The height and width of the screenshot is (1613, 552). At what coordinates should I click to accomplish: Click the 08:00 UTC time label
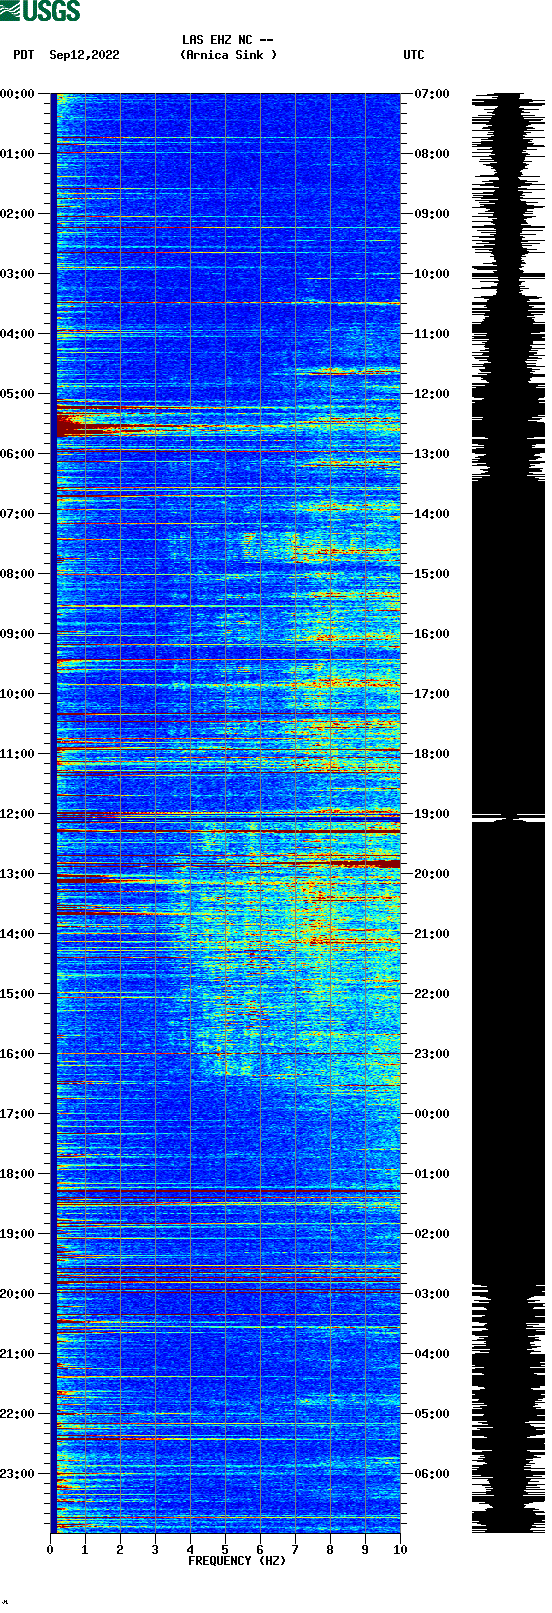point(432,154)
